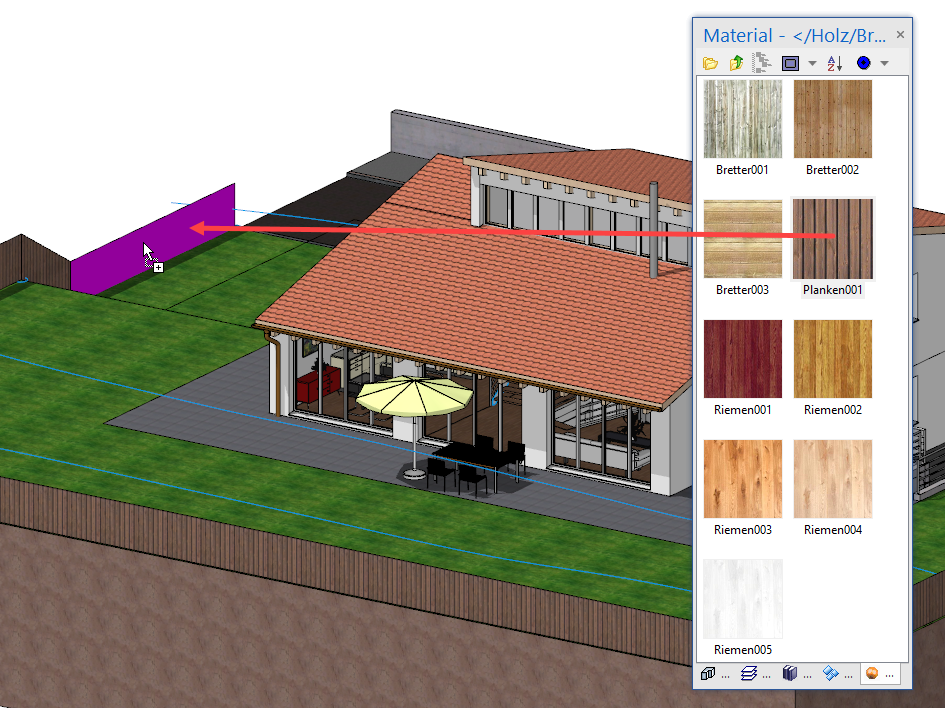
Task: Open the material folder icon
Action: point(711,63)
